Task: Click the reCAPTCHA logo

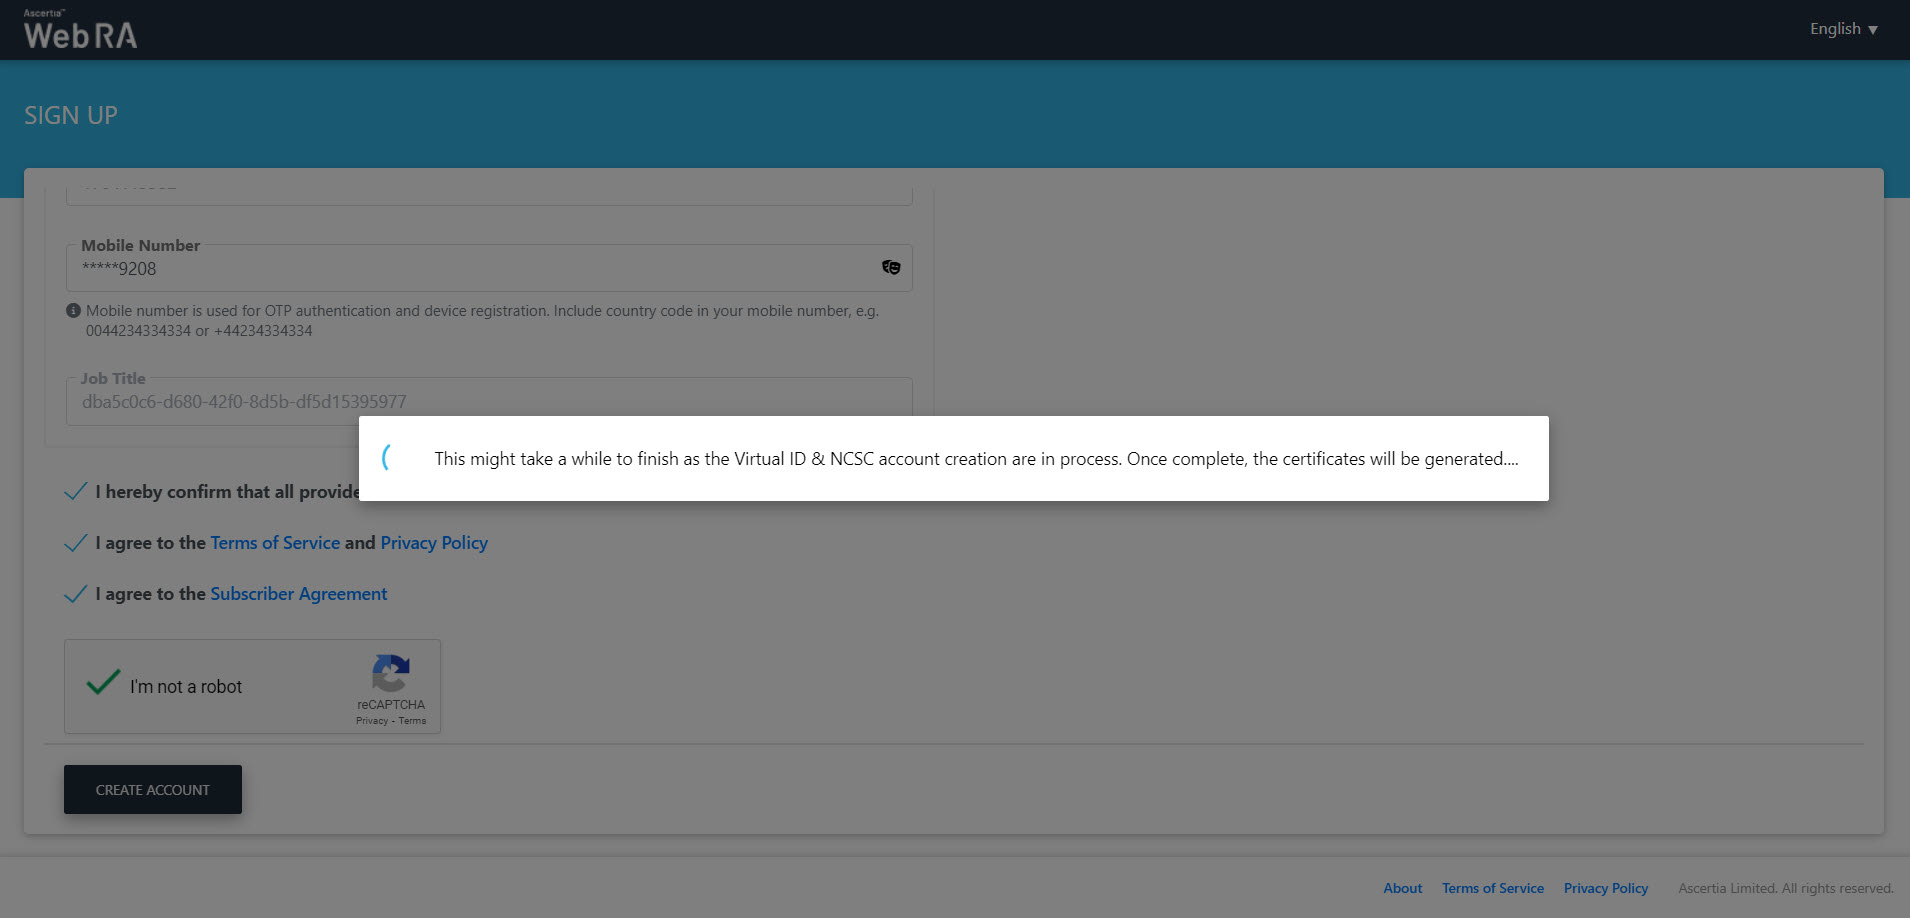Action: point(391,673)
